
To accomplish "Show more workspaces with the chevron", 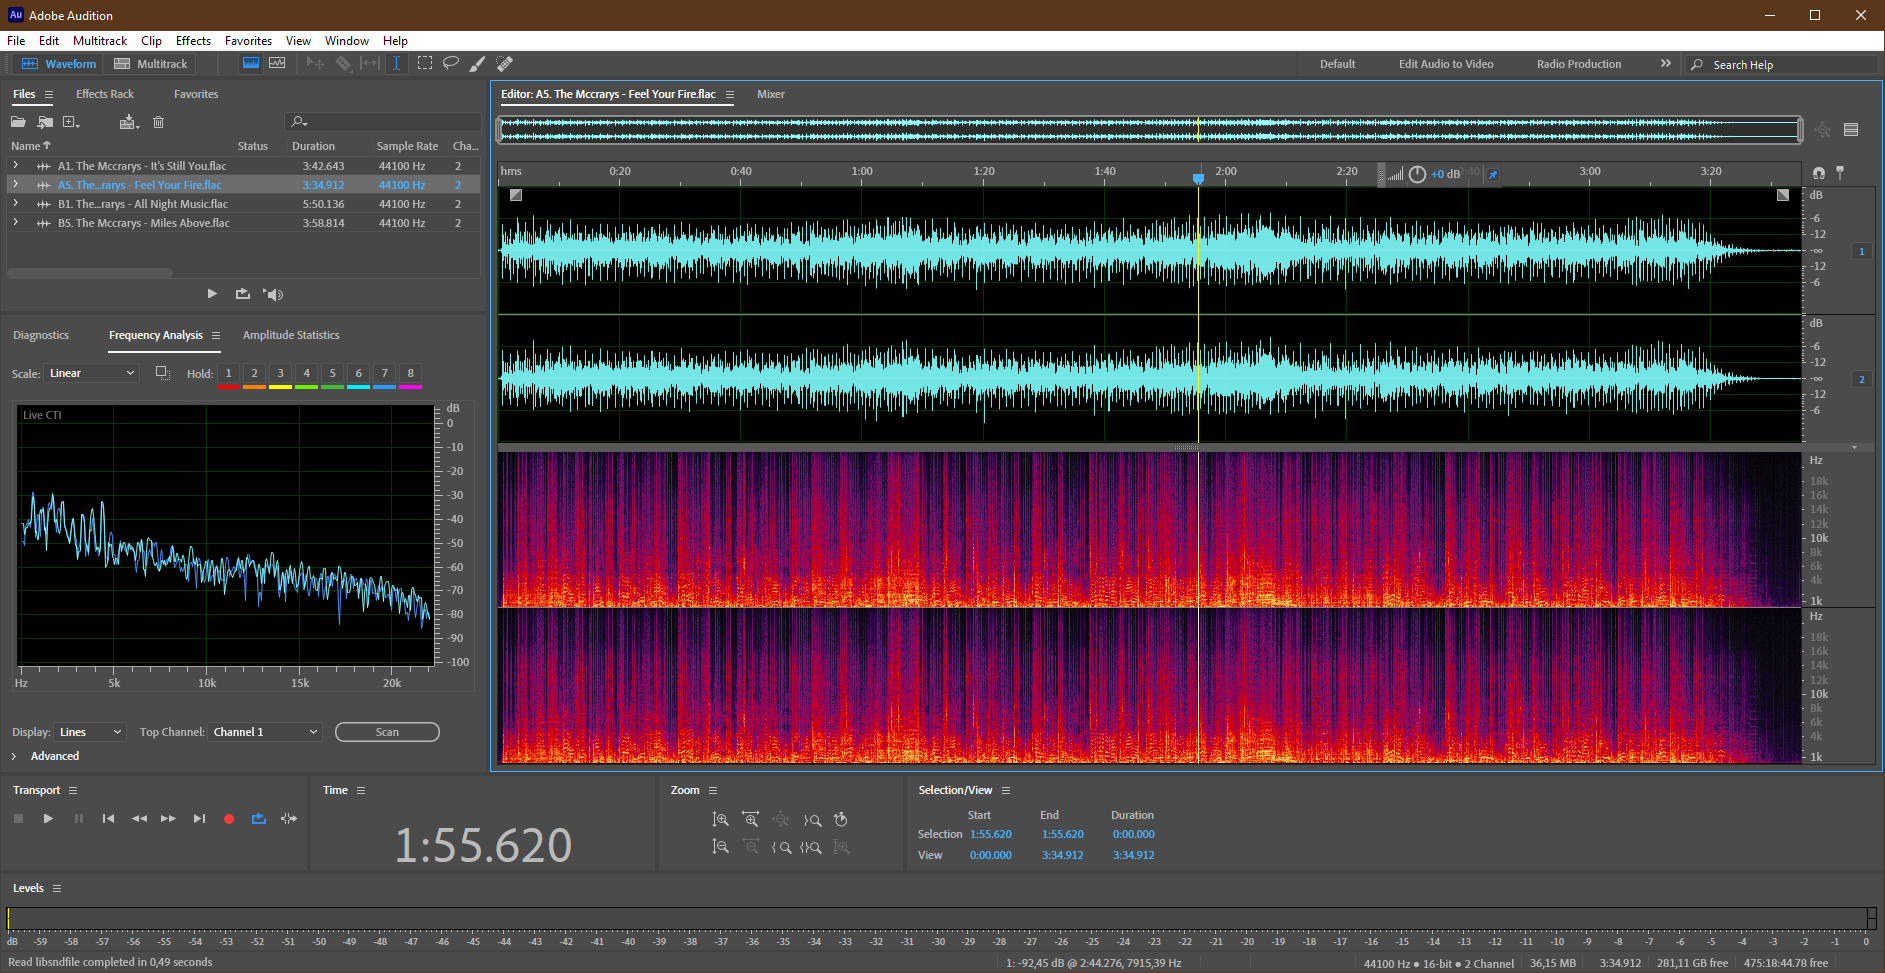I will click(1666, 63).
